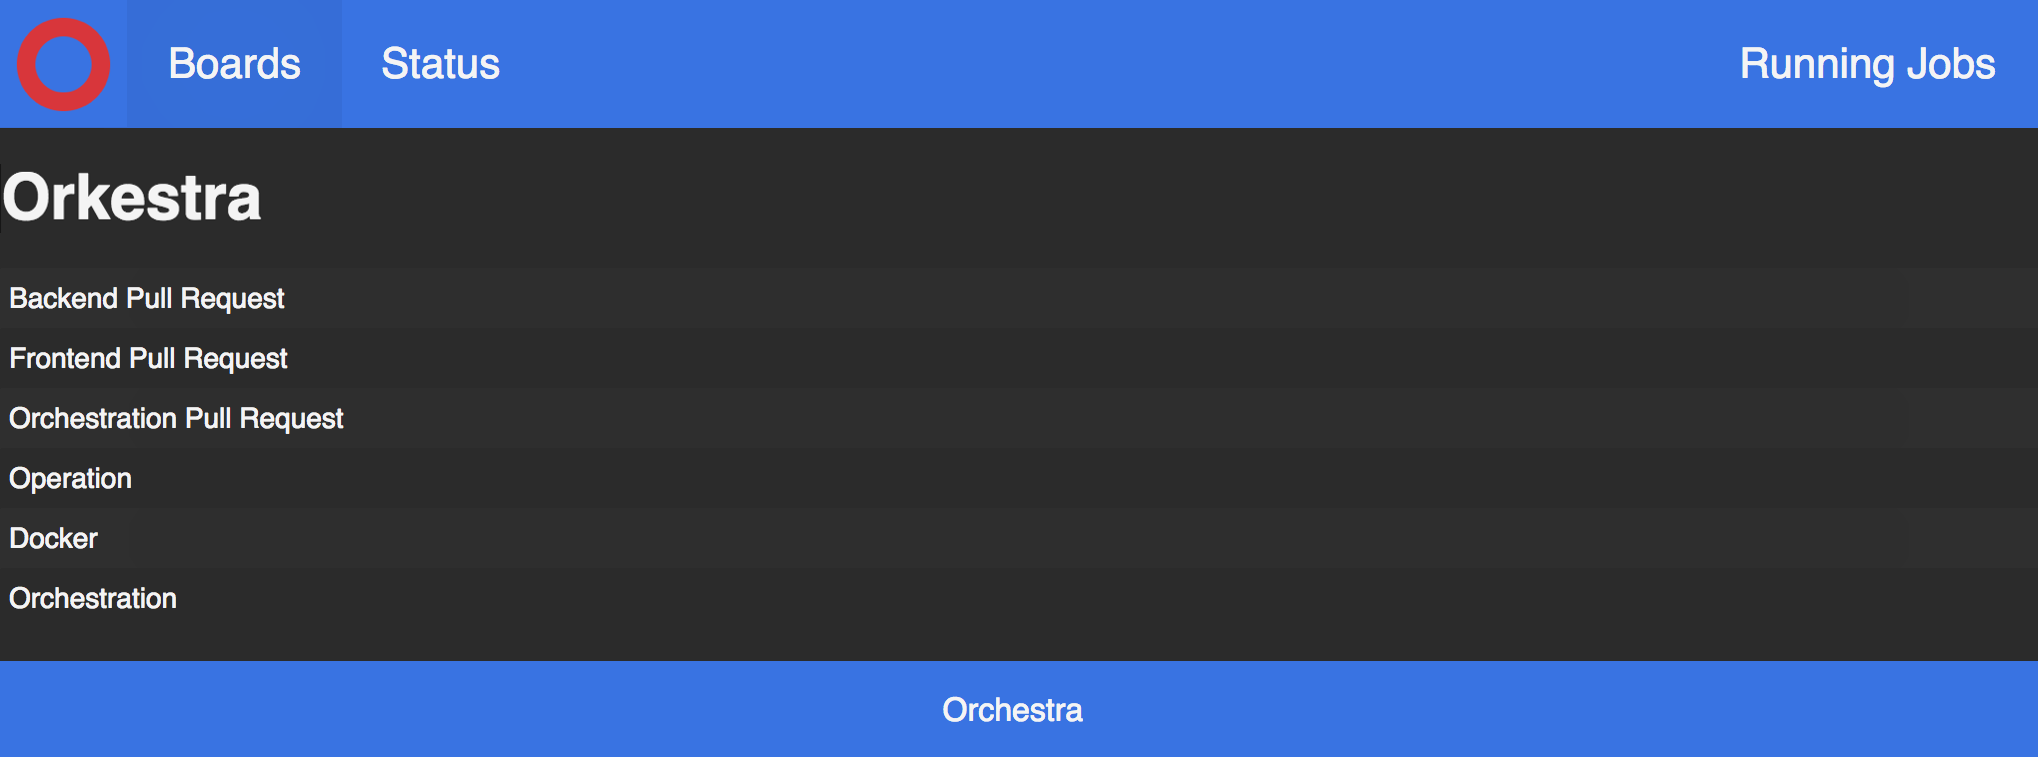Select the Frontend Pull Request board
This screenshot has width=2038, height=757.
pos(148,358)
